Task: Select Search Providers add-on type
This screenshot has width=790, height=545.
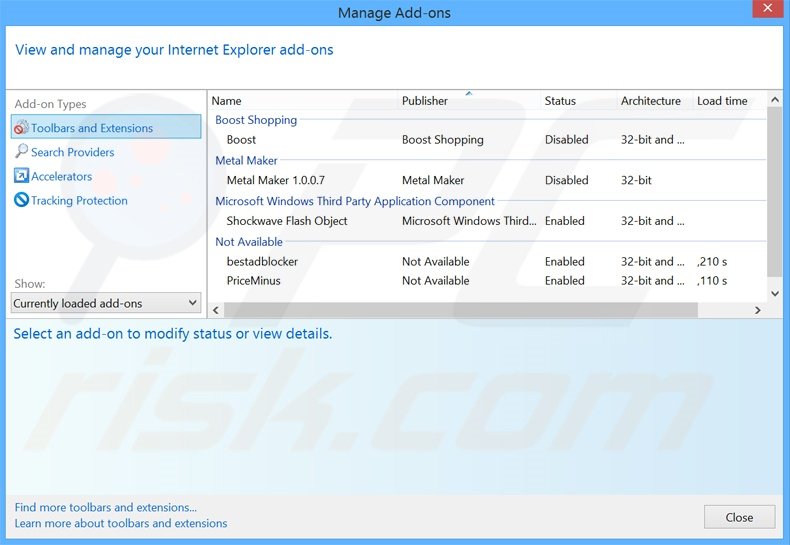Action: (73, 152)
